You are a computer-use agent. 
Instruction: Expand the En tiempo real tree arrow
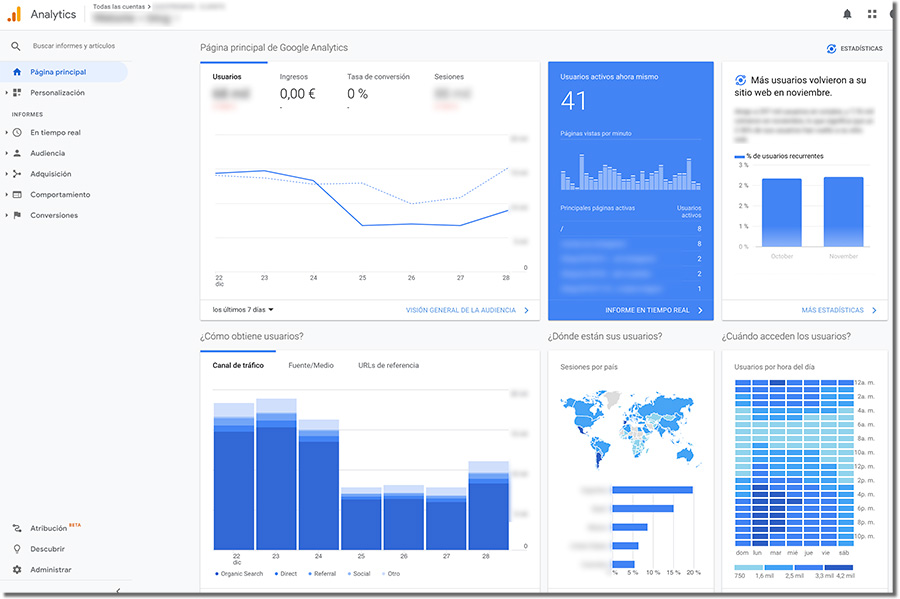(x=6, y=133)
